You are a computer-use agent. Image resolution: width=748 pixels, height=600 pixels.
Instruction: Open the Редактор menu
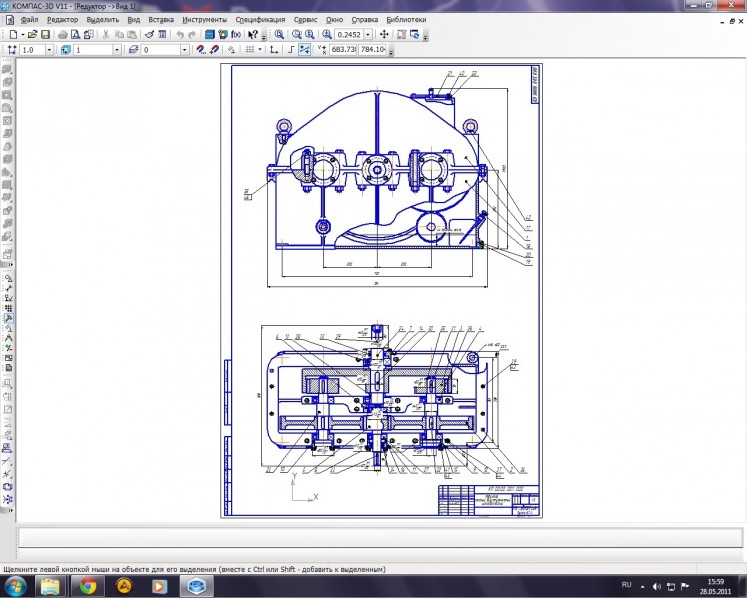click(62, 20)
